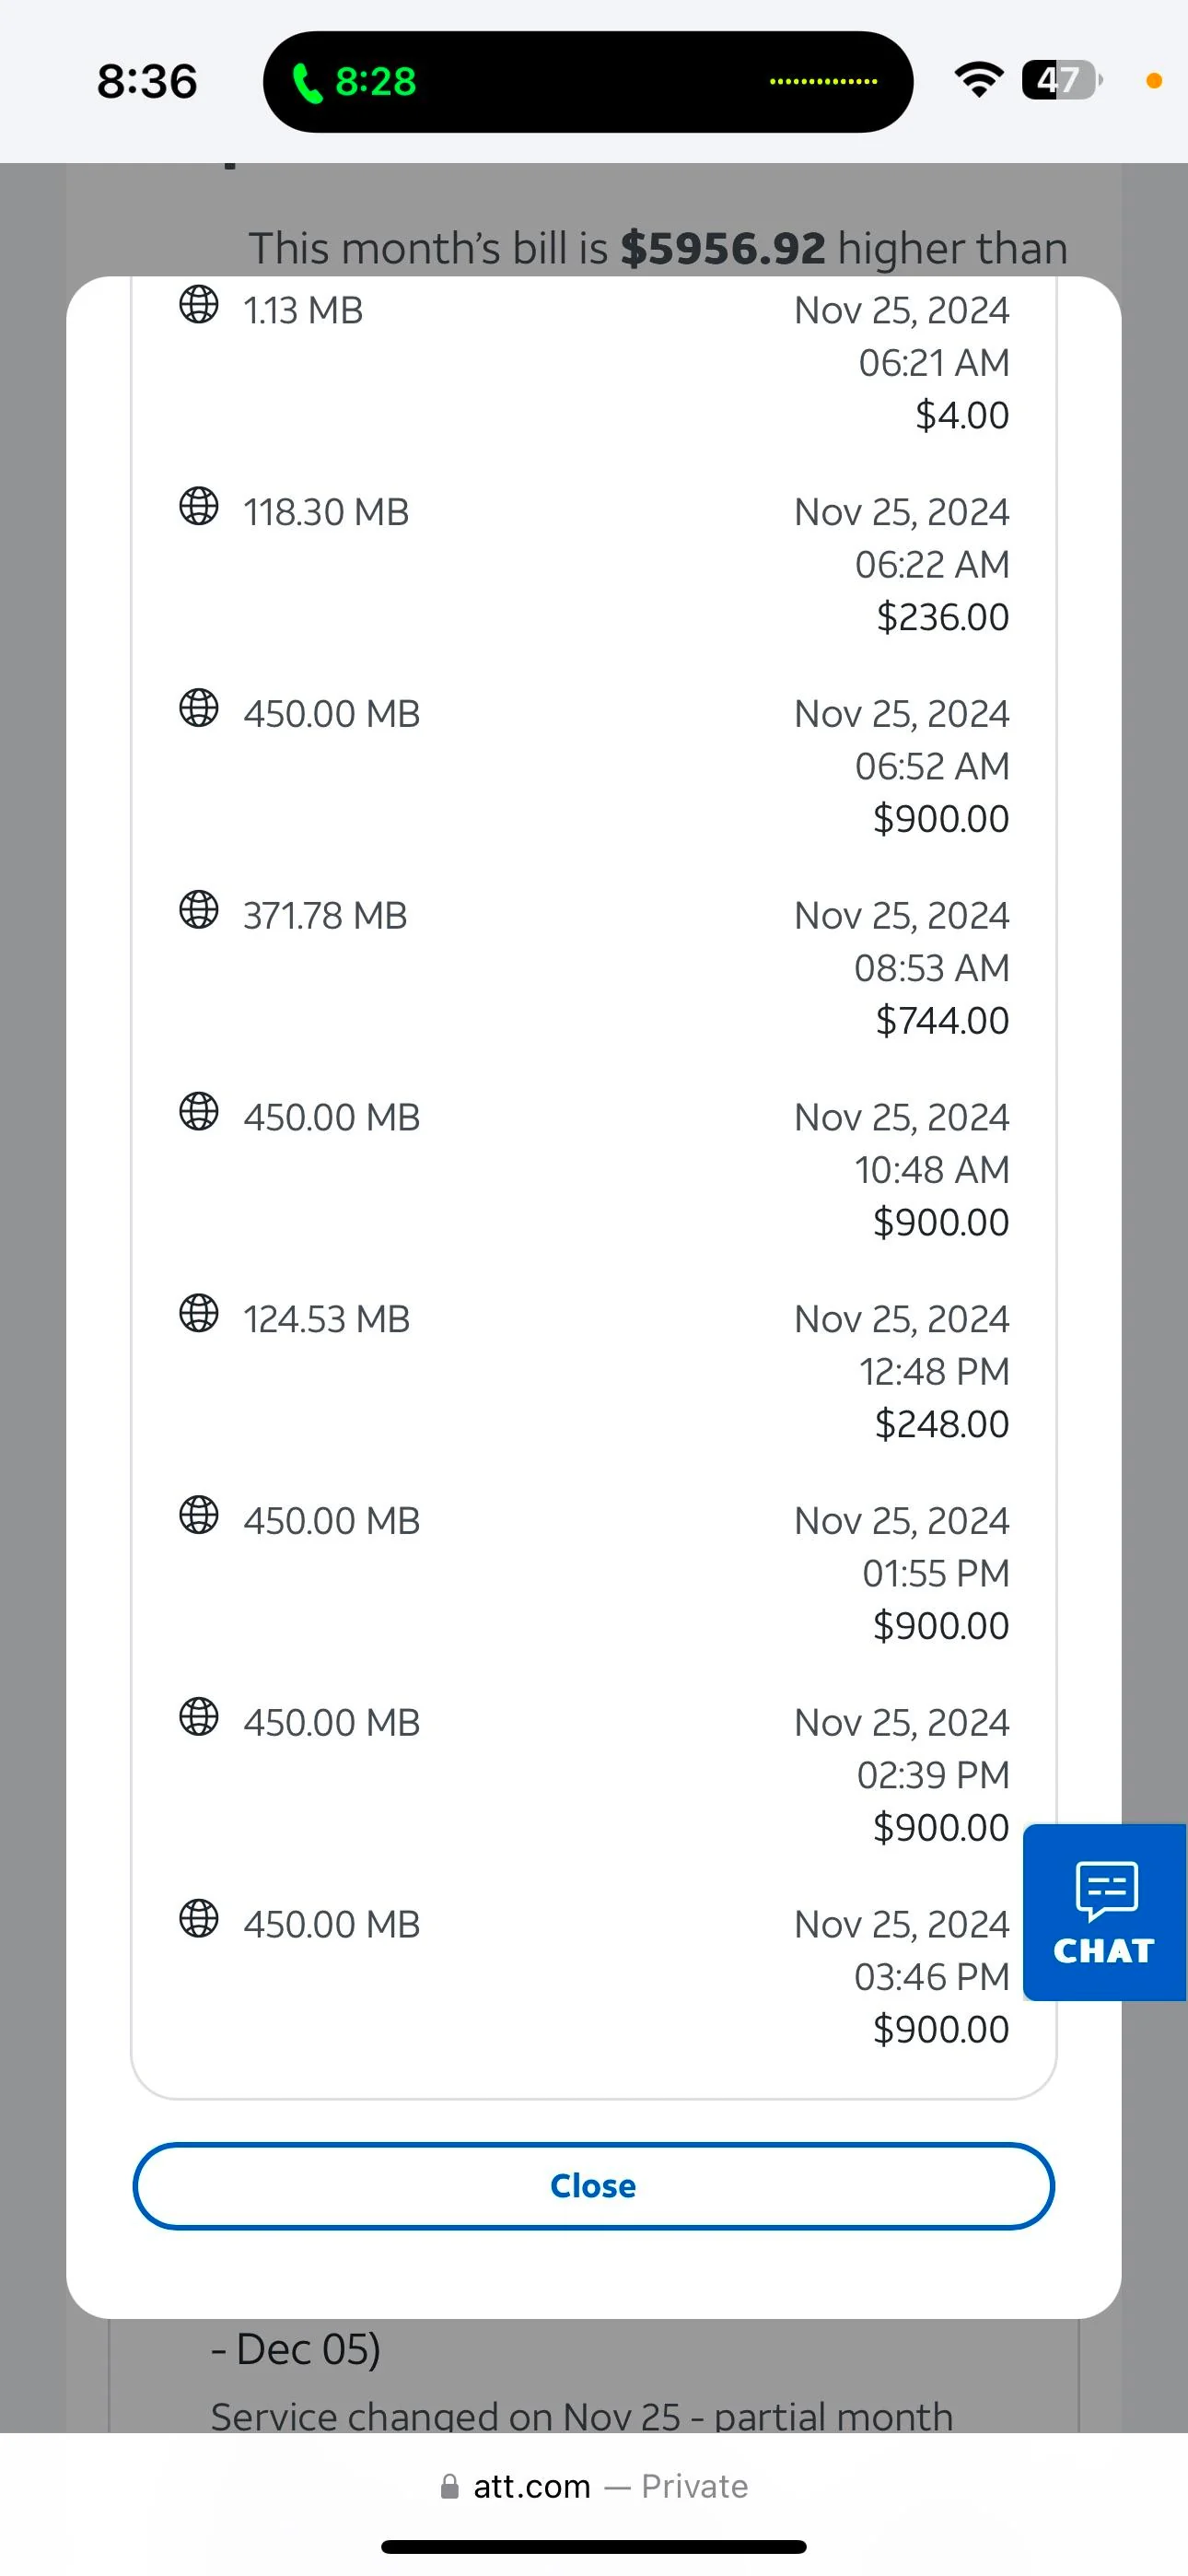Tap the att.com address bar
This screenshot has width=1188, height=2576.
click(x=594, y=2486)
